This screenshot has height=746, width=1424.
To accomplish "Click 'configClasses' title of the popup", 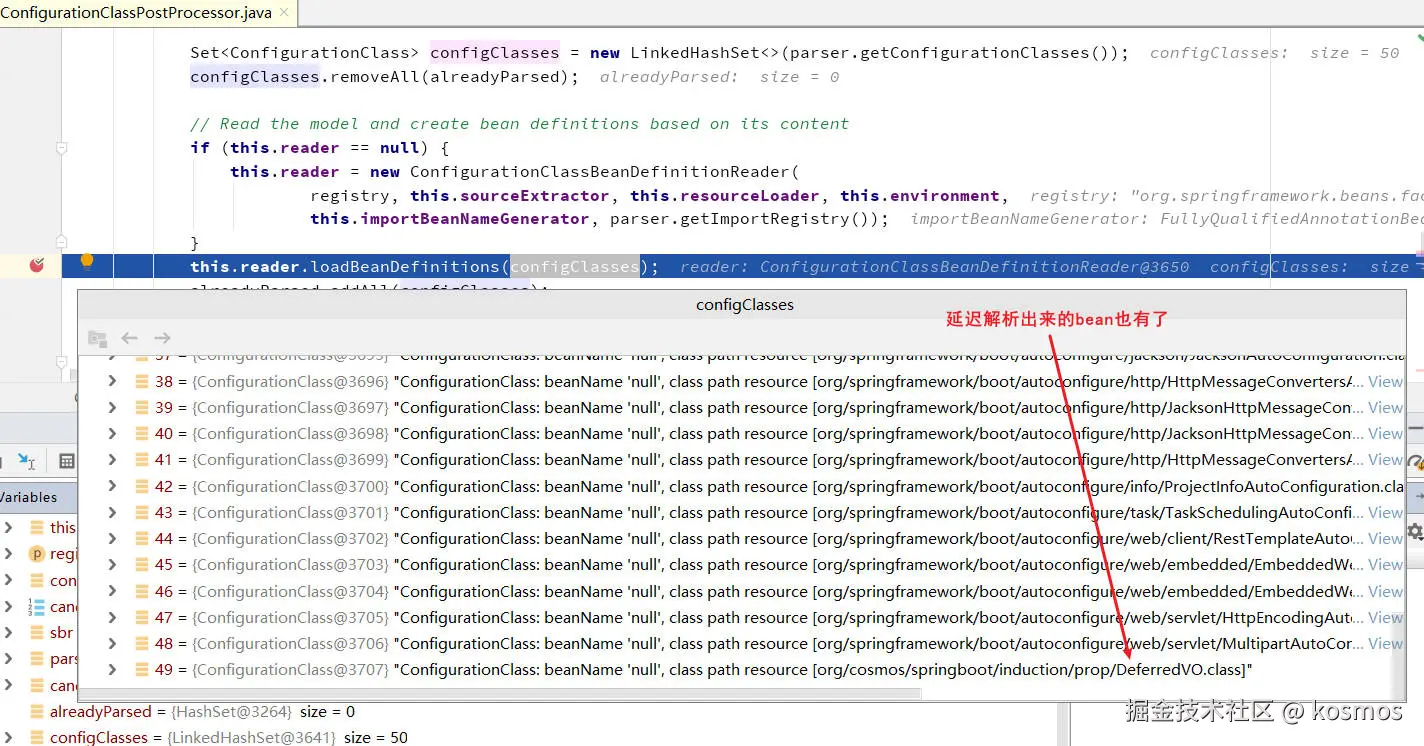I will [745, 305].
